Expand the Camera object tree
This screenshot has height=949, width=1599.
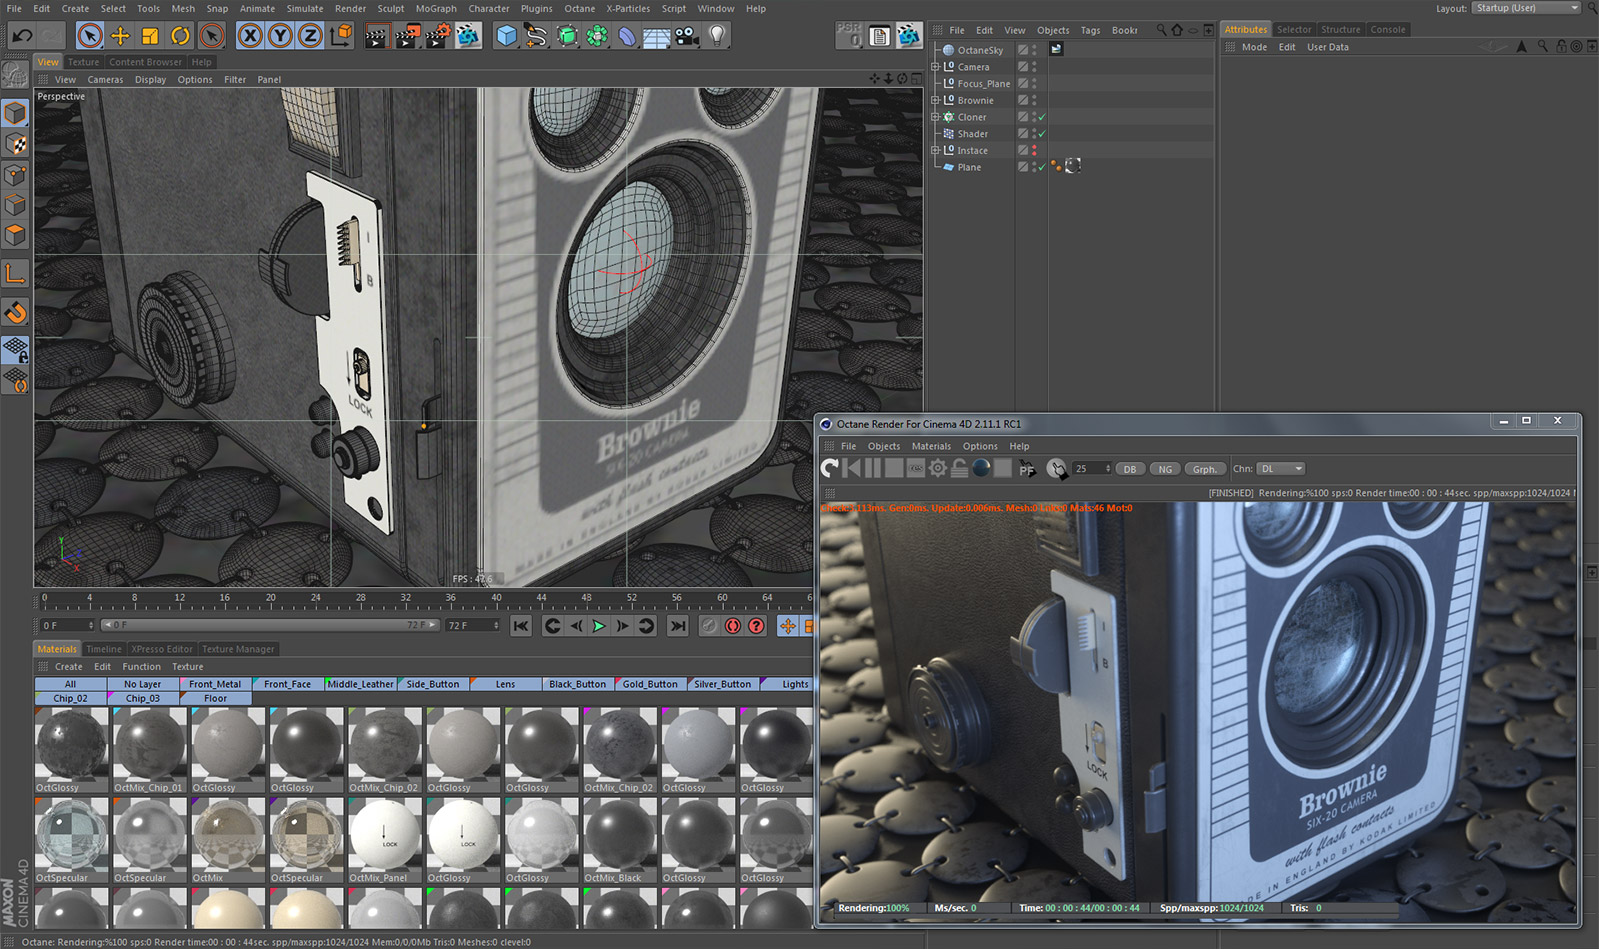point(936,67)
